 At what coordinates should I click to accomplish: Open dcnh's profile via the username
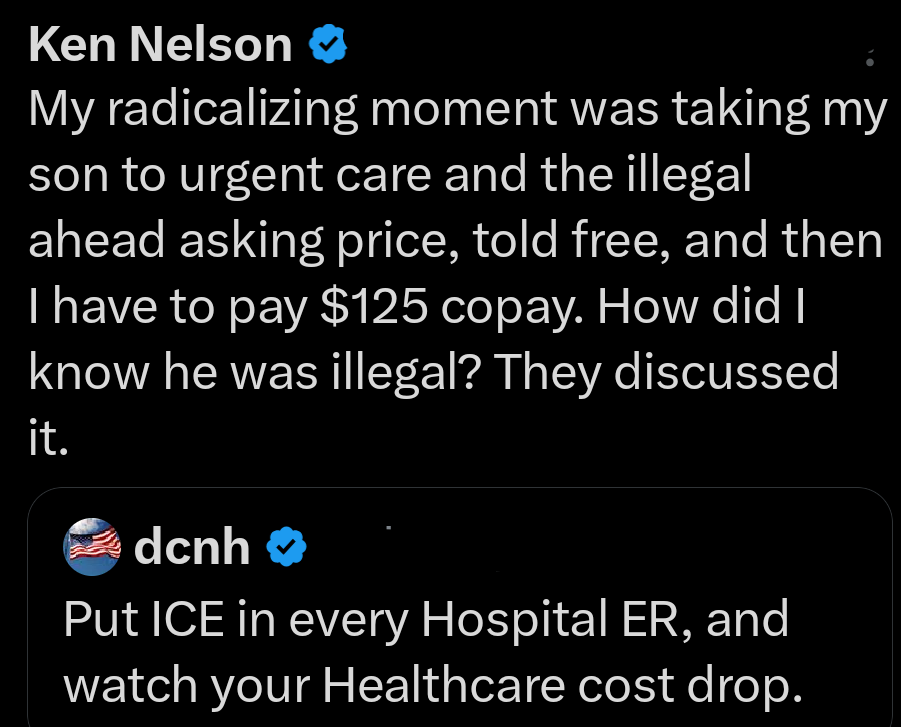pos(192,546)
